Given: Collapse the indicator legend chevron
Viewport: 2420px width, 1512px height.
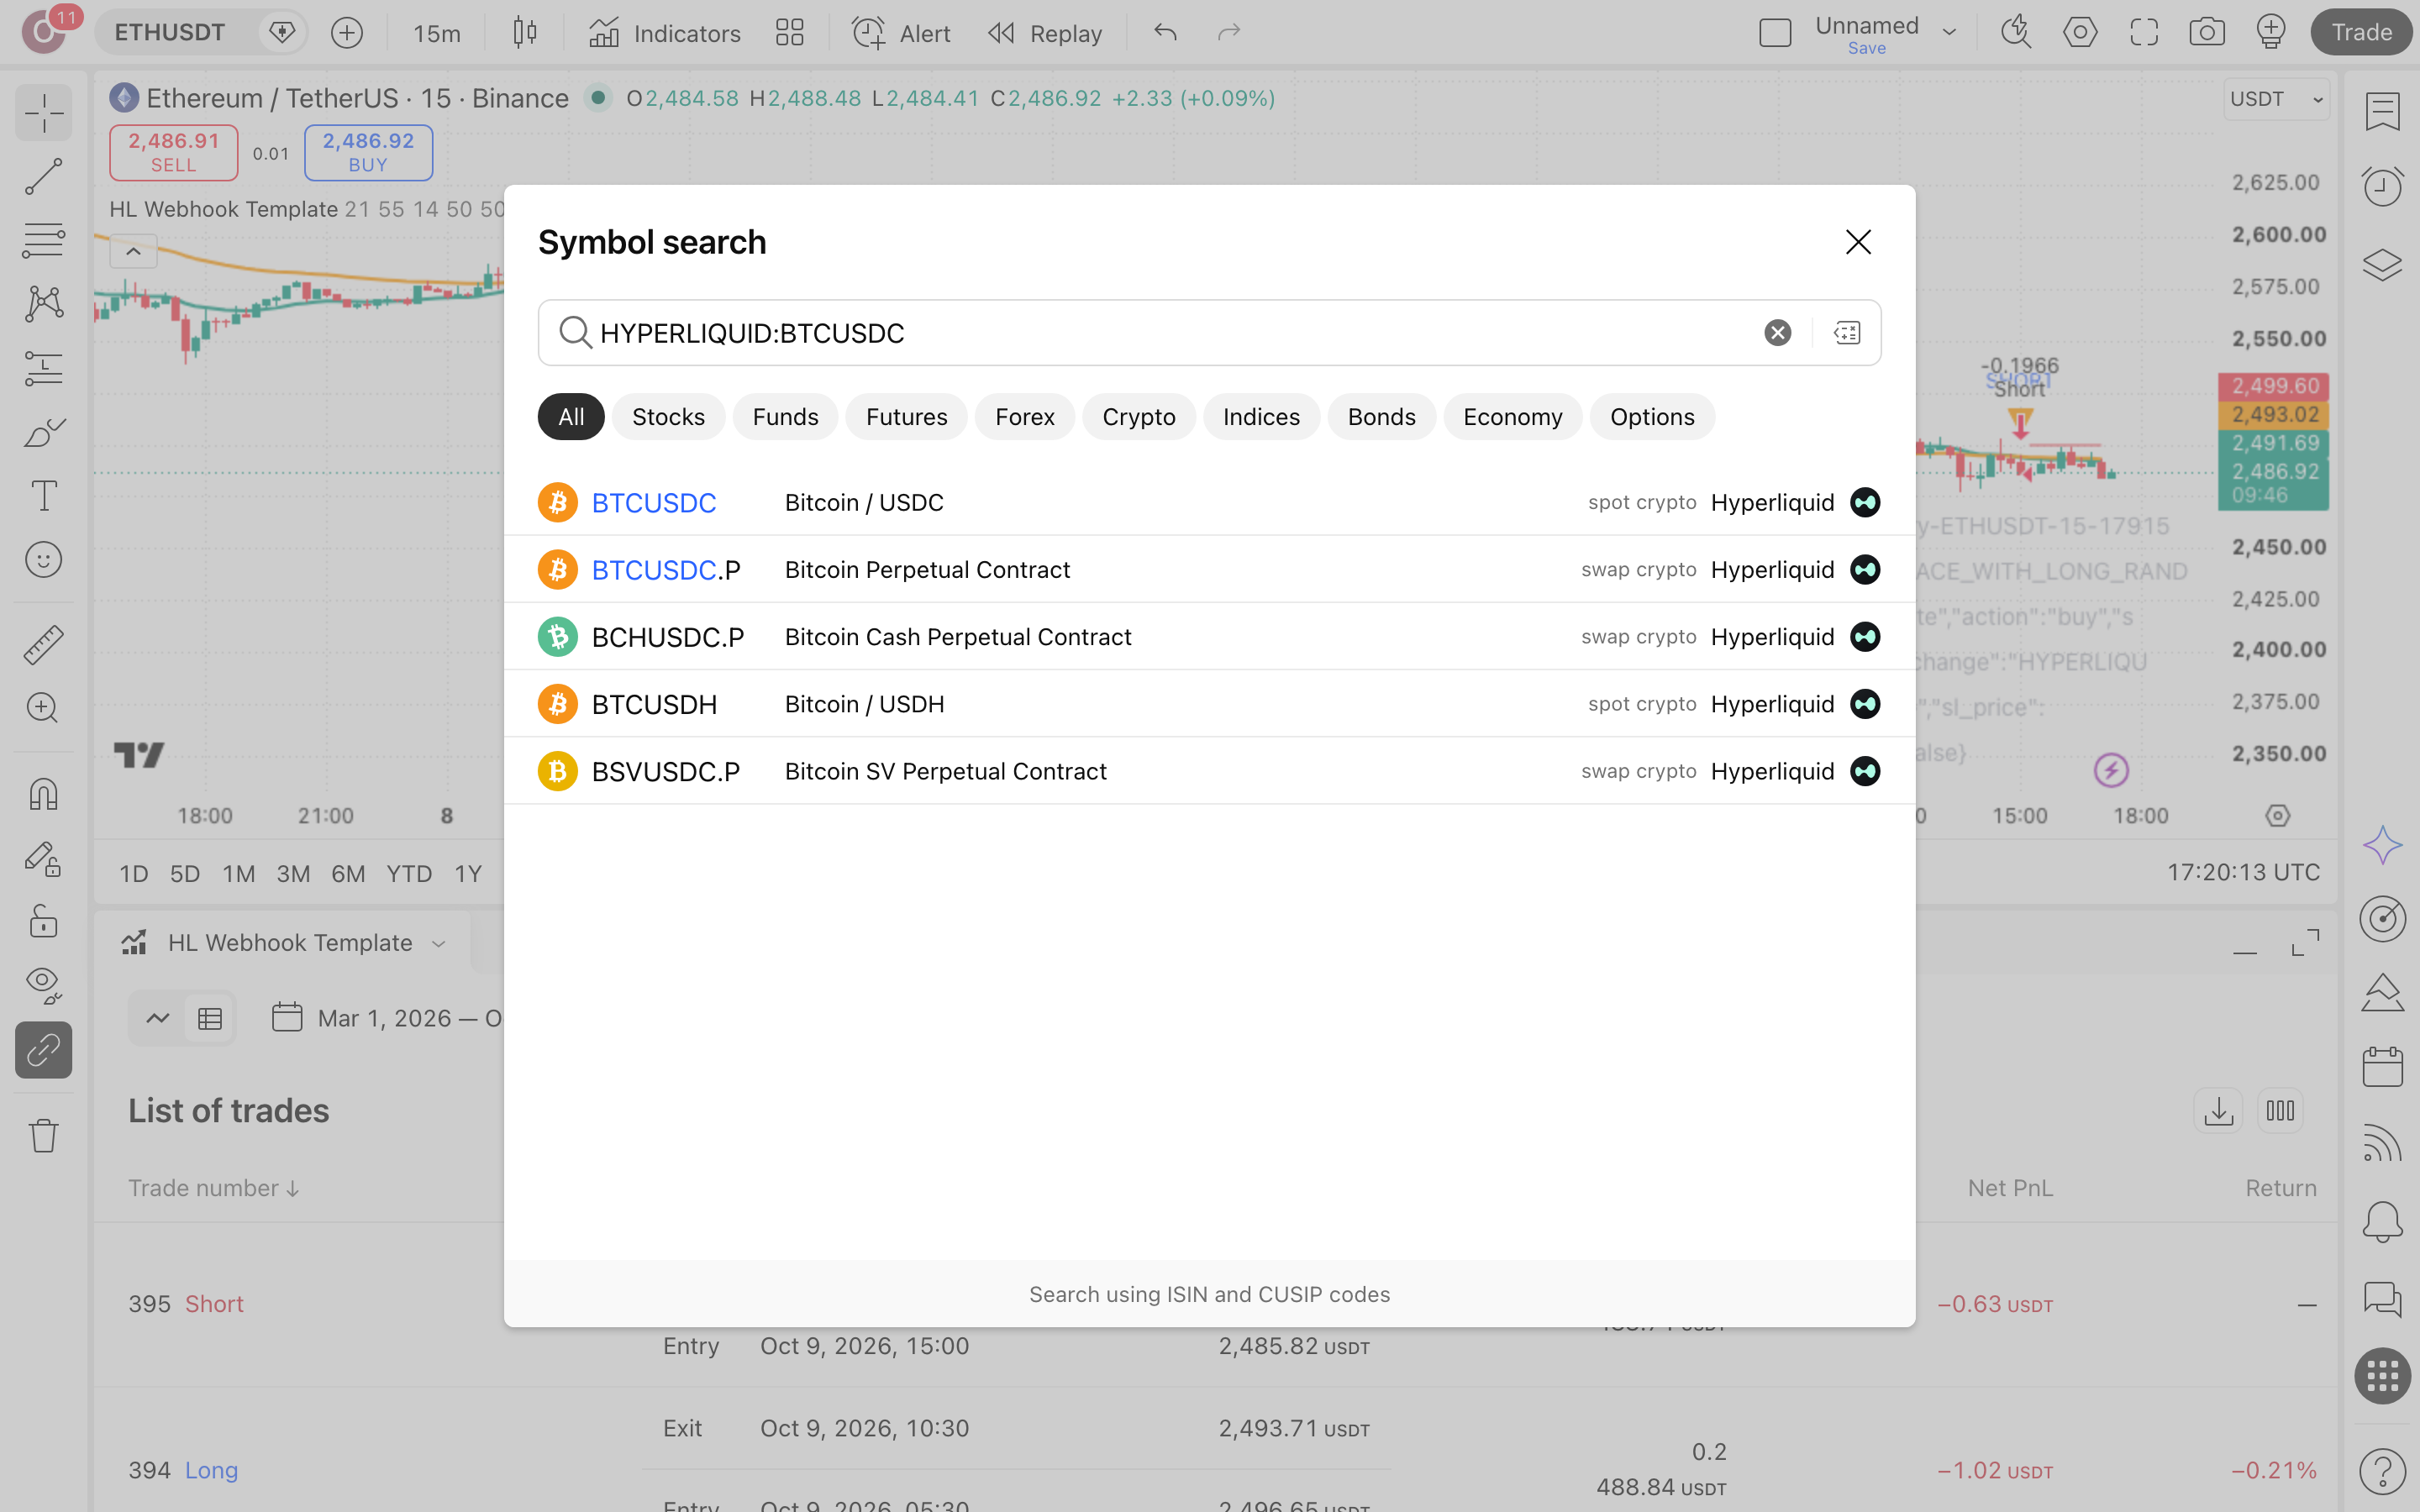Looking at the screenshot, I should (133, 252).
